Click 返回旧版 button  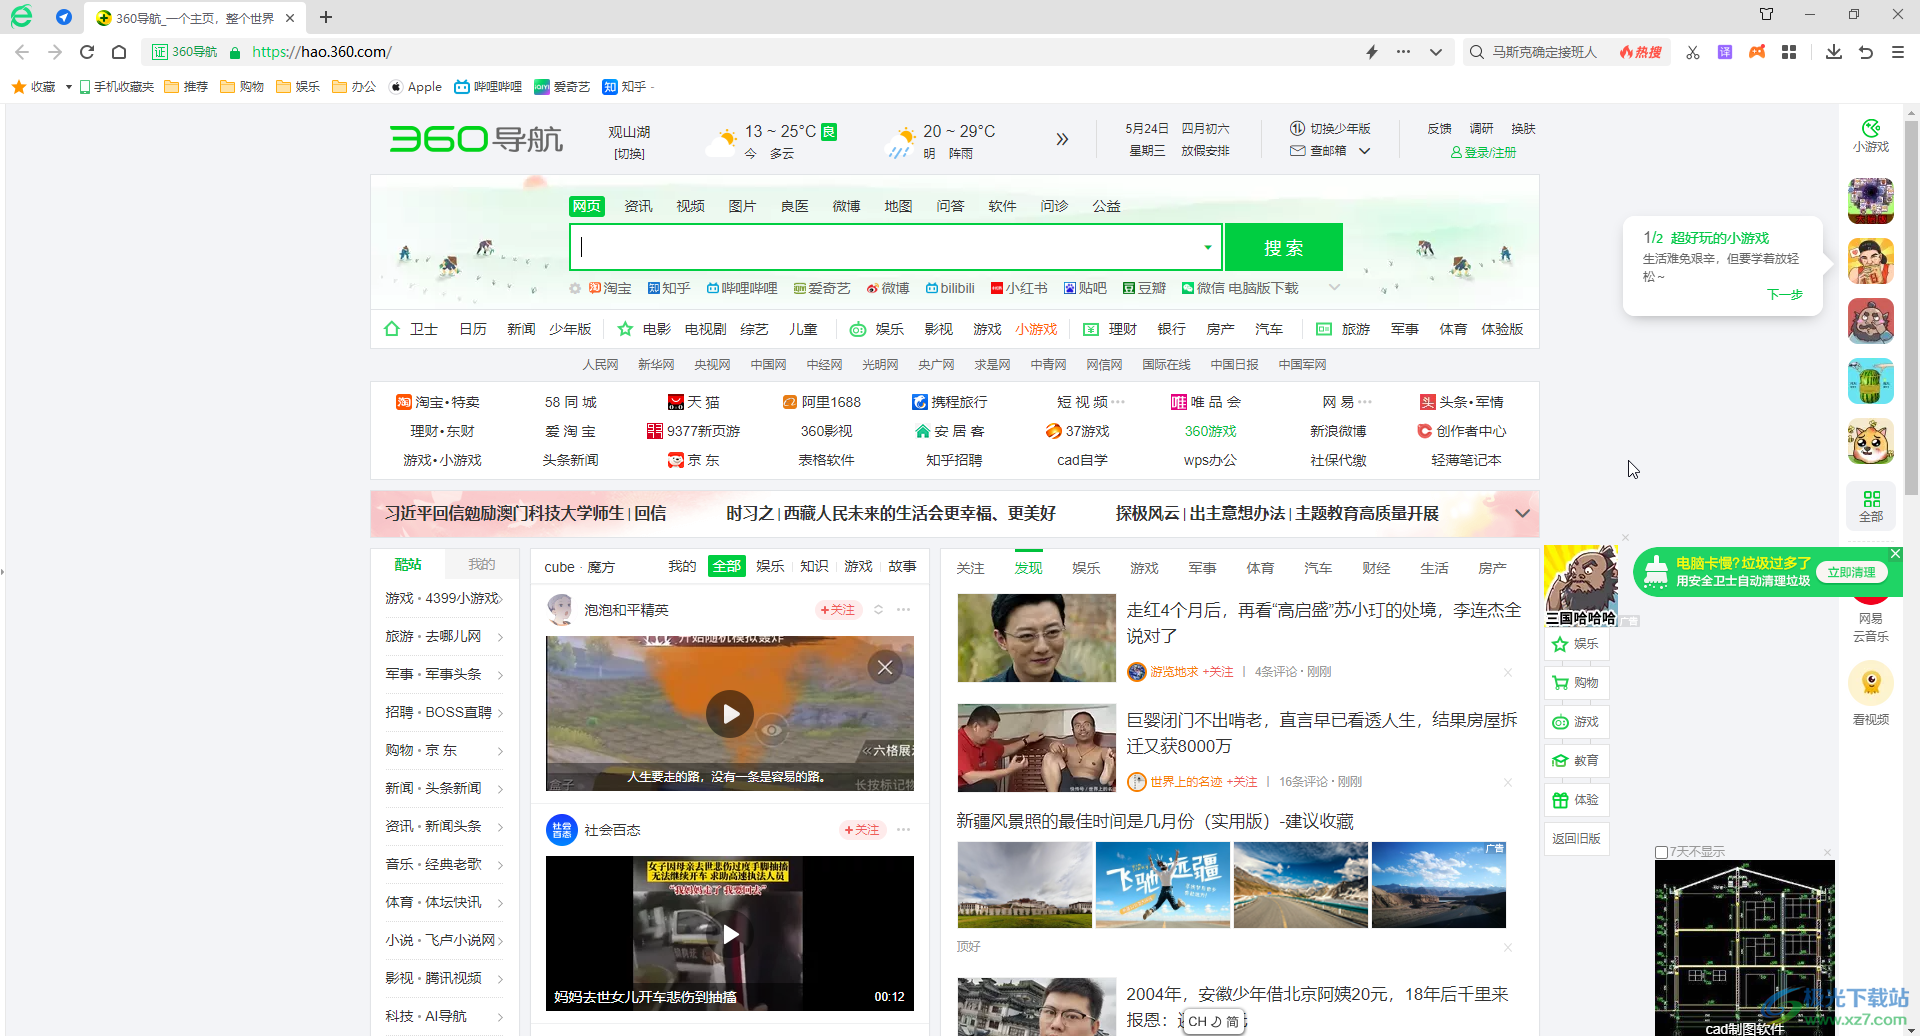point(1576,839)
